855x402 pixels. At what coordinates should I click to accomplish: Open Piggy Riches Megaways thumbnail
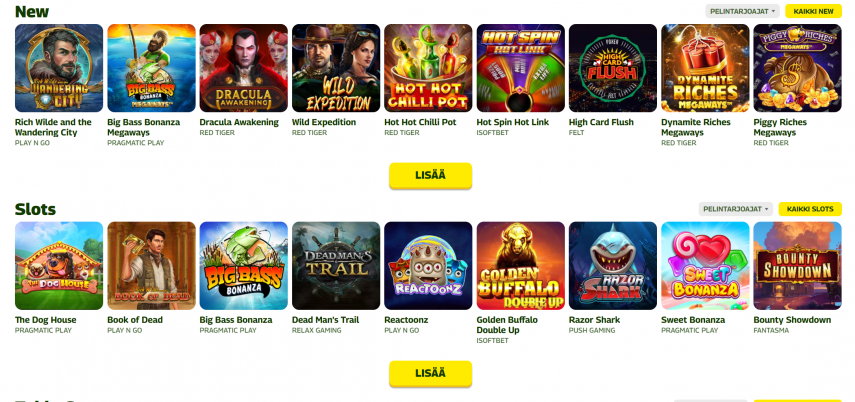pos(797,68)
